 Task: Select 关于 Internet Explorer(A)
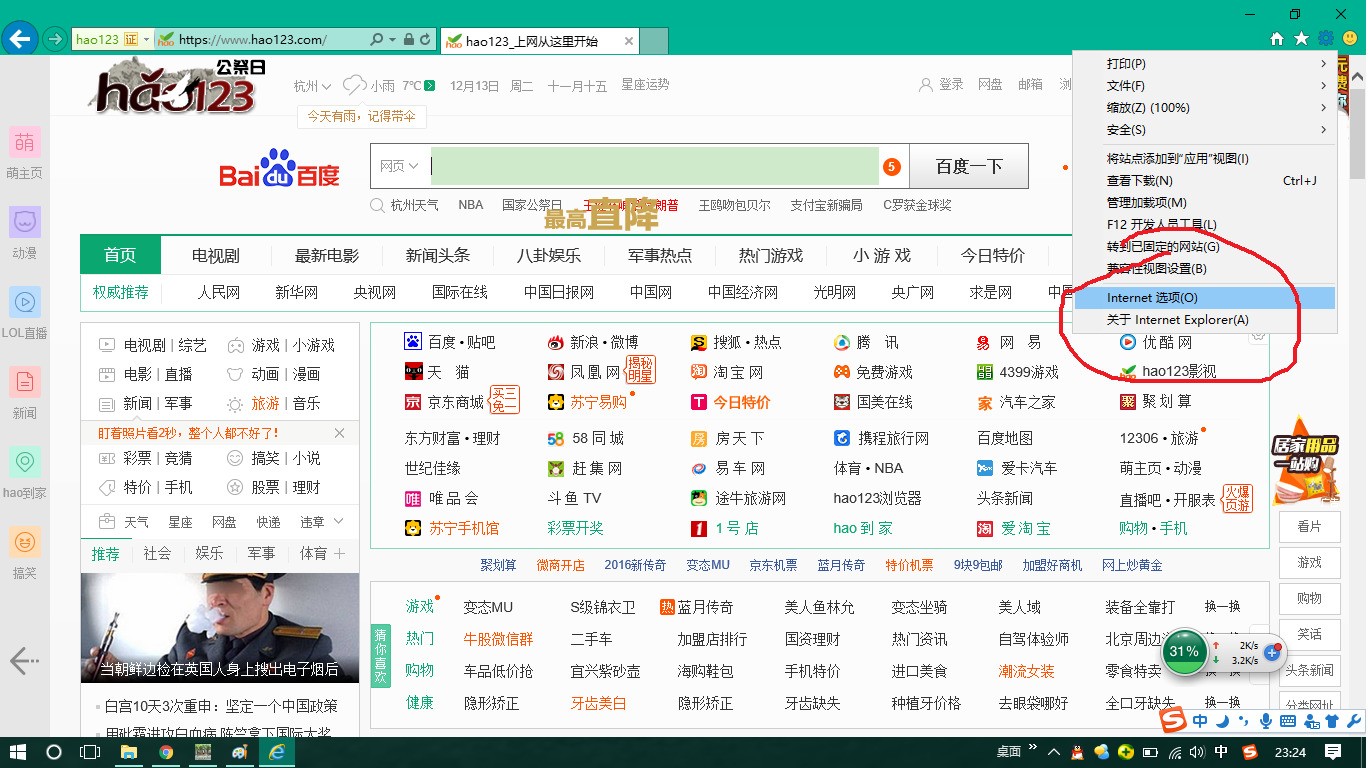pos(1203,320)
